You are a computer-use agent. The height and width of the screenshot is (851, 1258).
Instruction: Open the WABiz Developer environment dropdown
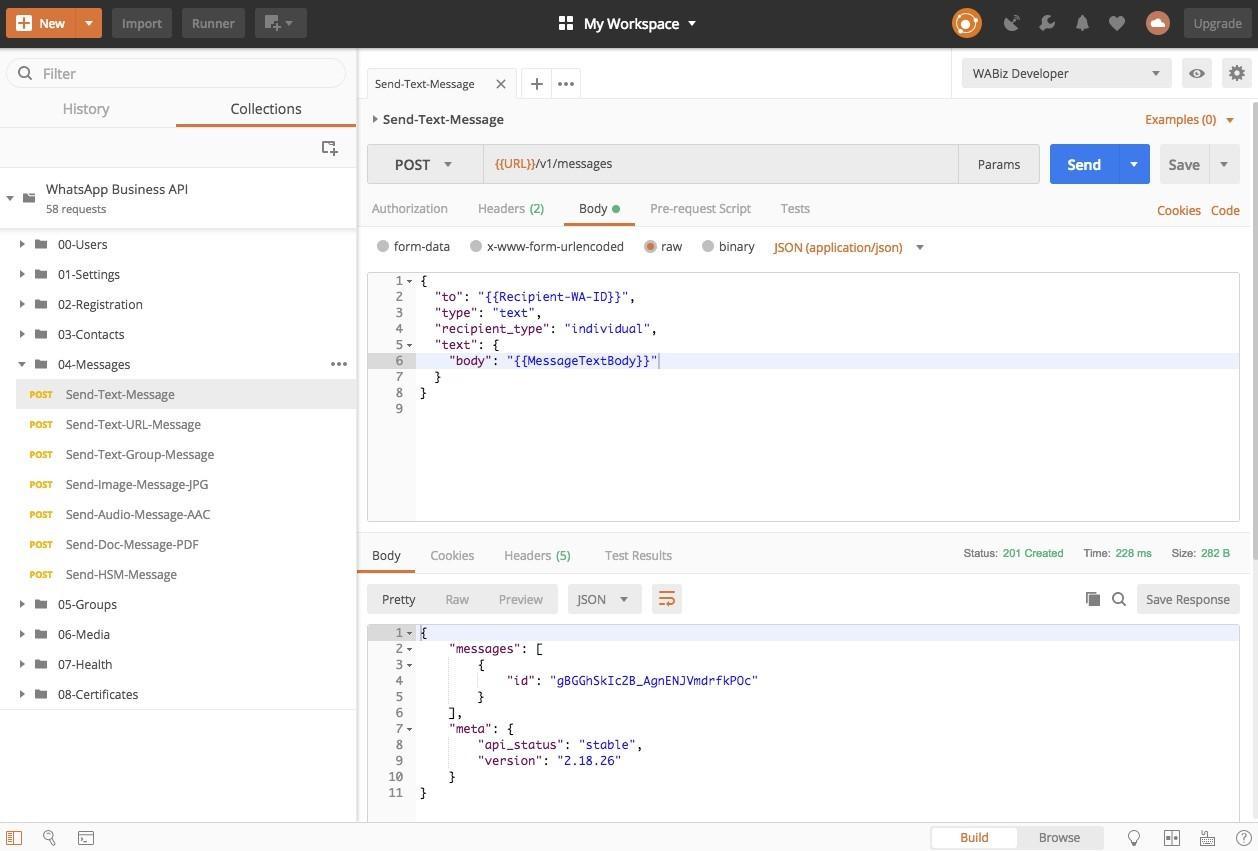pos(1065,73)
